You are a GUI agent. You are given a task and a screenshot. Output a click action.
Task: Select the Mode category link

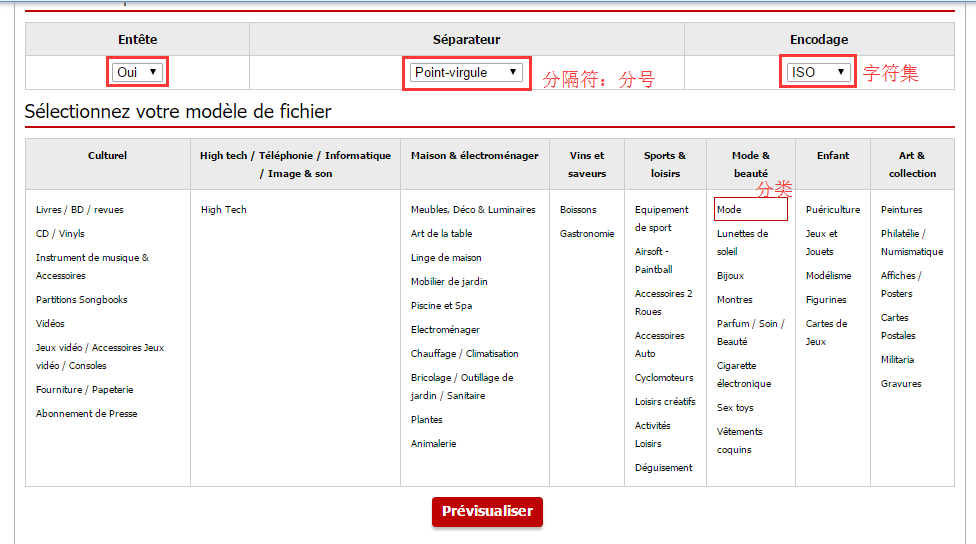[x=729, y=210]
